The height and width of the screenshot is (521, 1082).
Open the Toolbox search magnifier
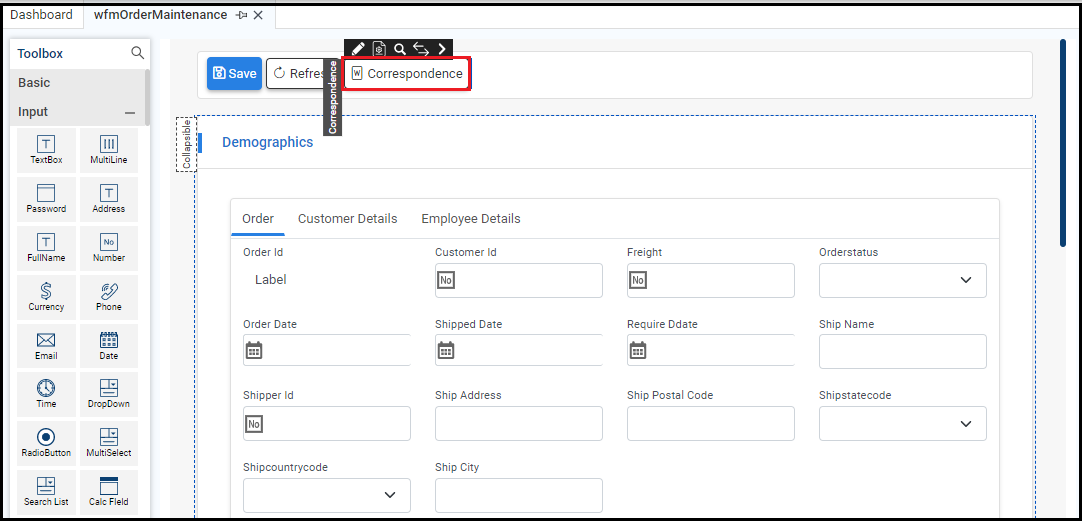pos(137,53)
